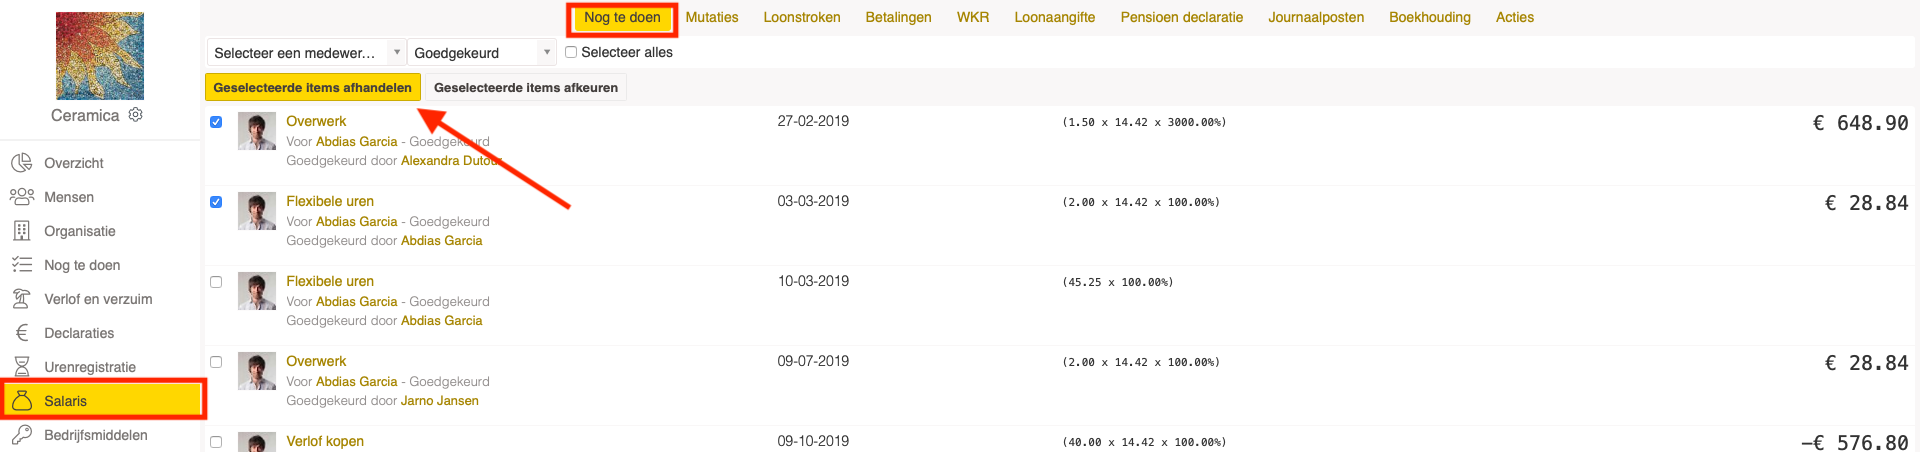Click the Declaraties euro icon
The height and width of the screenshot is (452, 1920).
point(21,333)
